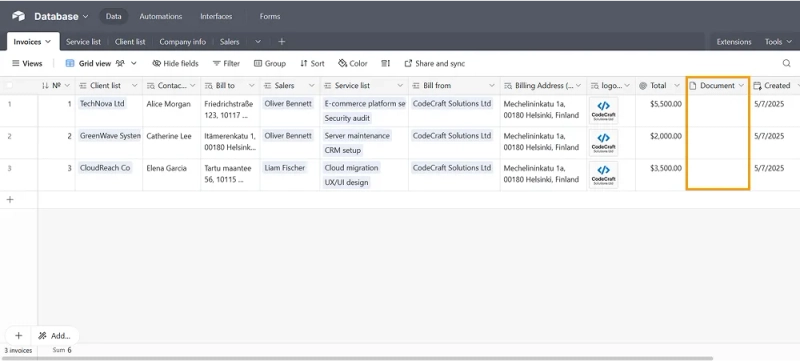
Task: Click the TechNova Ltd client chip
Action: click(102, 104)
